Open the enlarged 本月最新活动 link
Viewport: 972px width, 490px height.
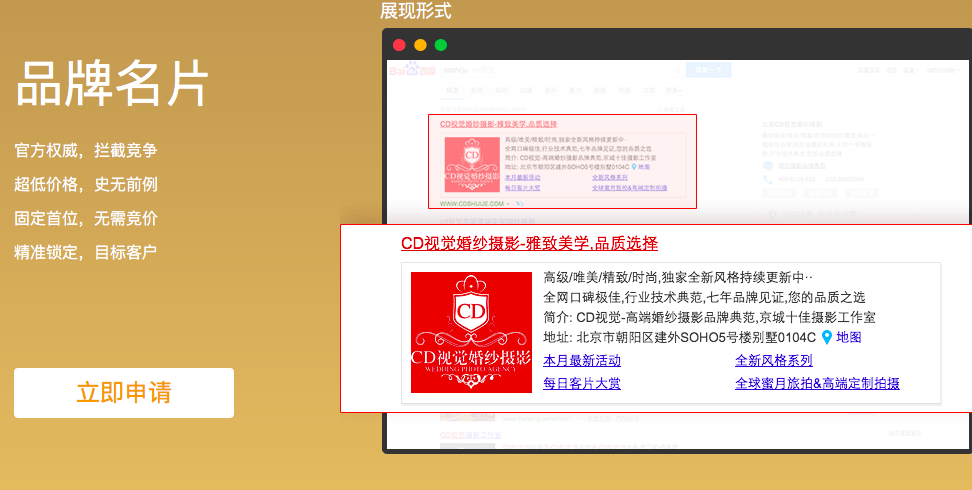(x=581, y=360)
